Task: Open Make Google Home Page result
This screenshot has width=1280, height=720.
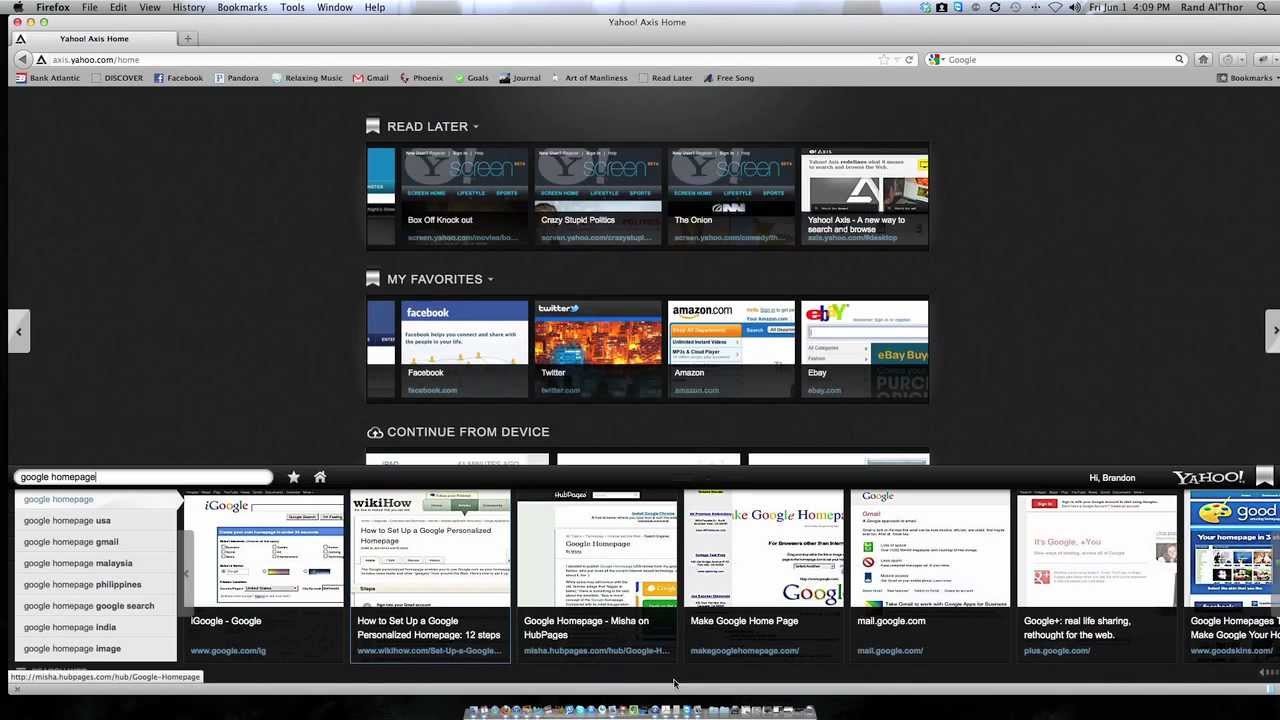Action: (x=764, y=575)
